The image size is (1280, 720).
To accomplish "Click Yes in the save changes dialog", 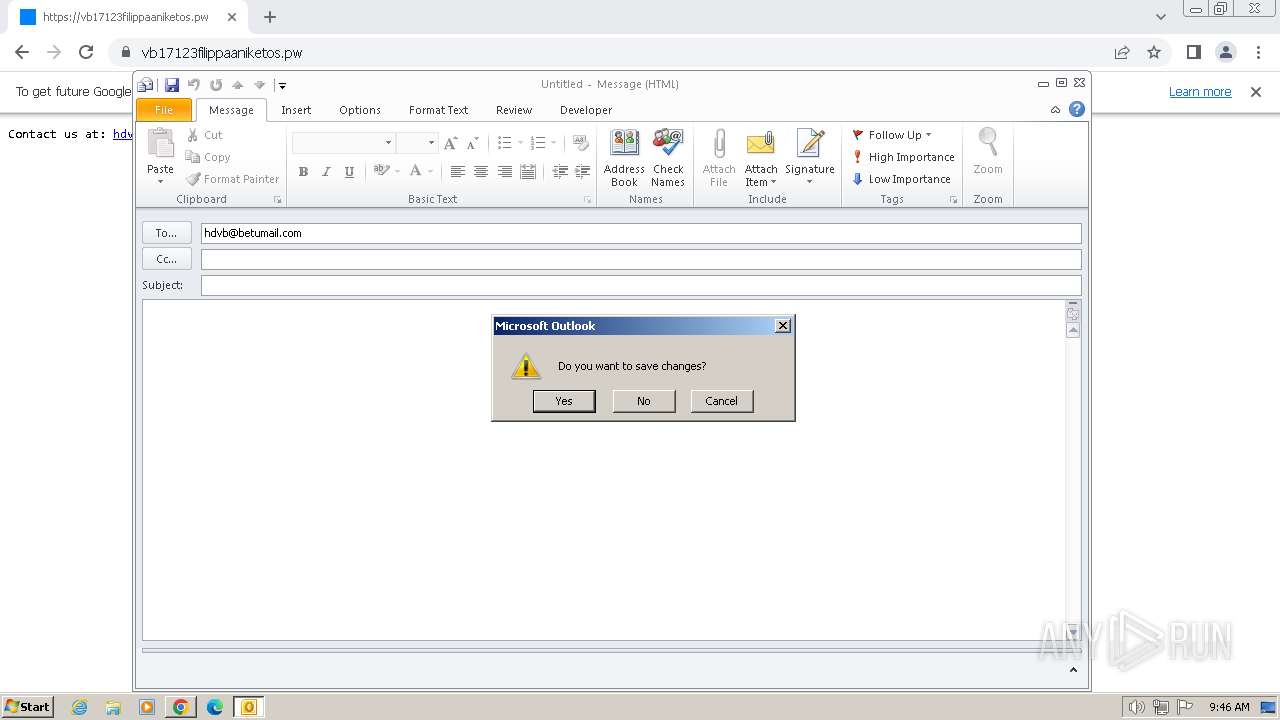I will pyautogui.click(x=564, y=401).
